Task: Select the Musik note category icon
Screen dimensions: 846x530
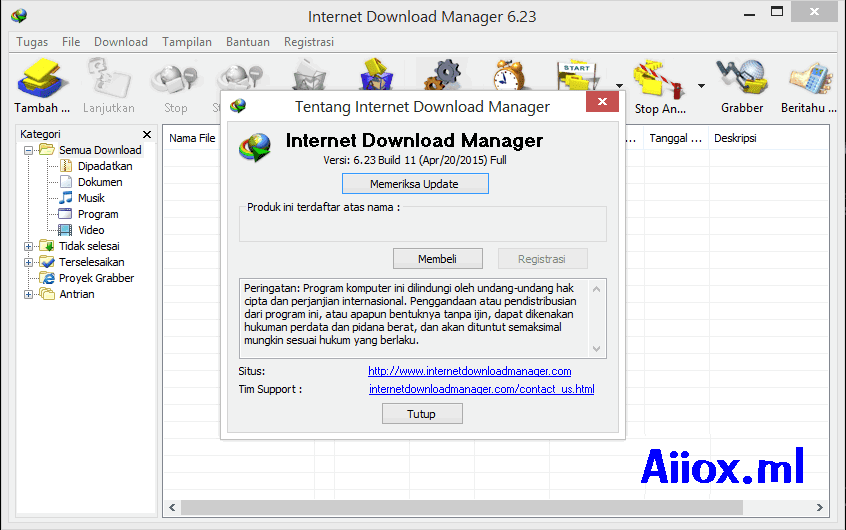Action: point(66,198)
